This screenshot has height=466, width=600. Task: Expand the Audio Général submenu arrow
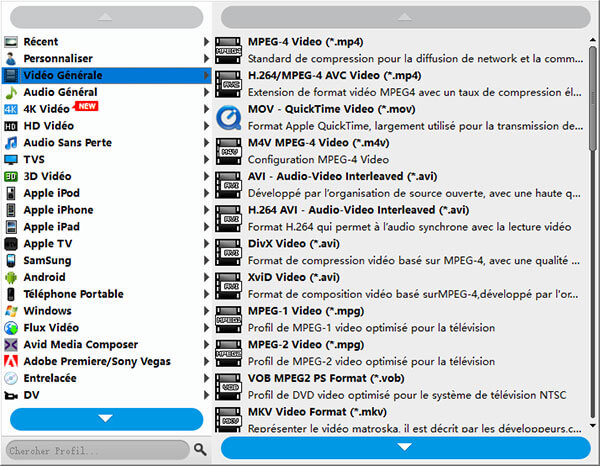point(206,92)
